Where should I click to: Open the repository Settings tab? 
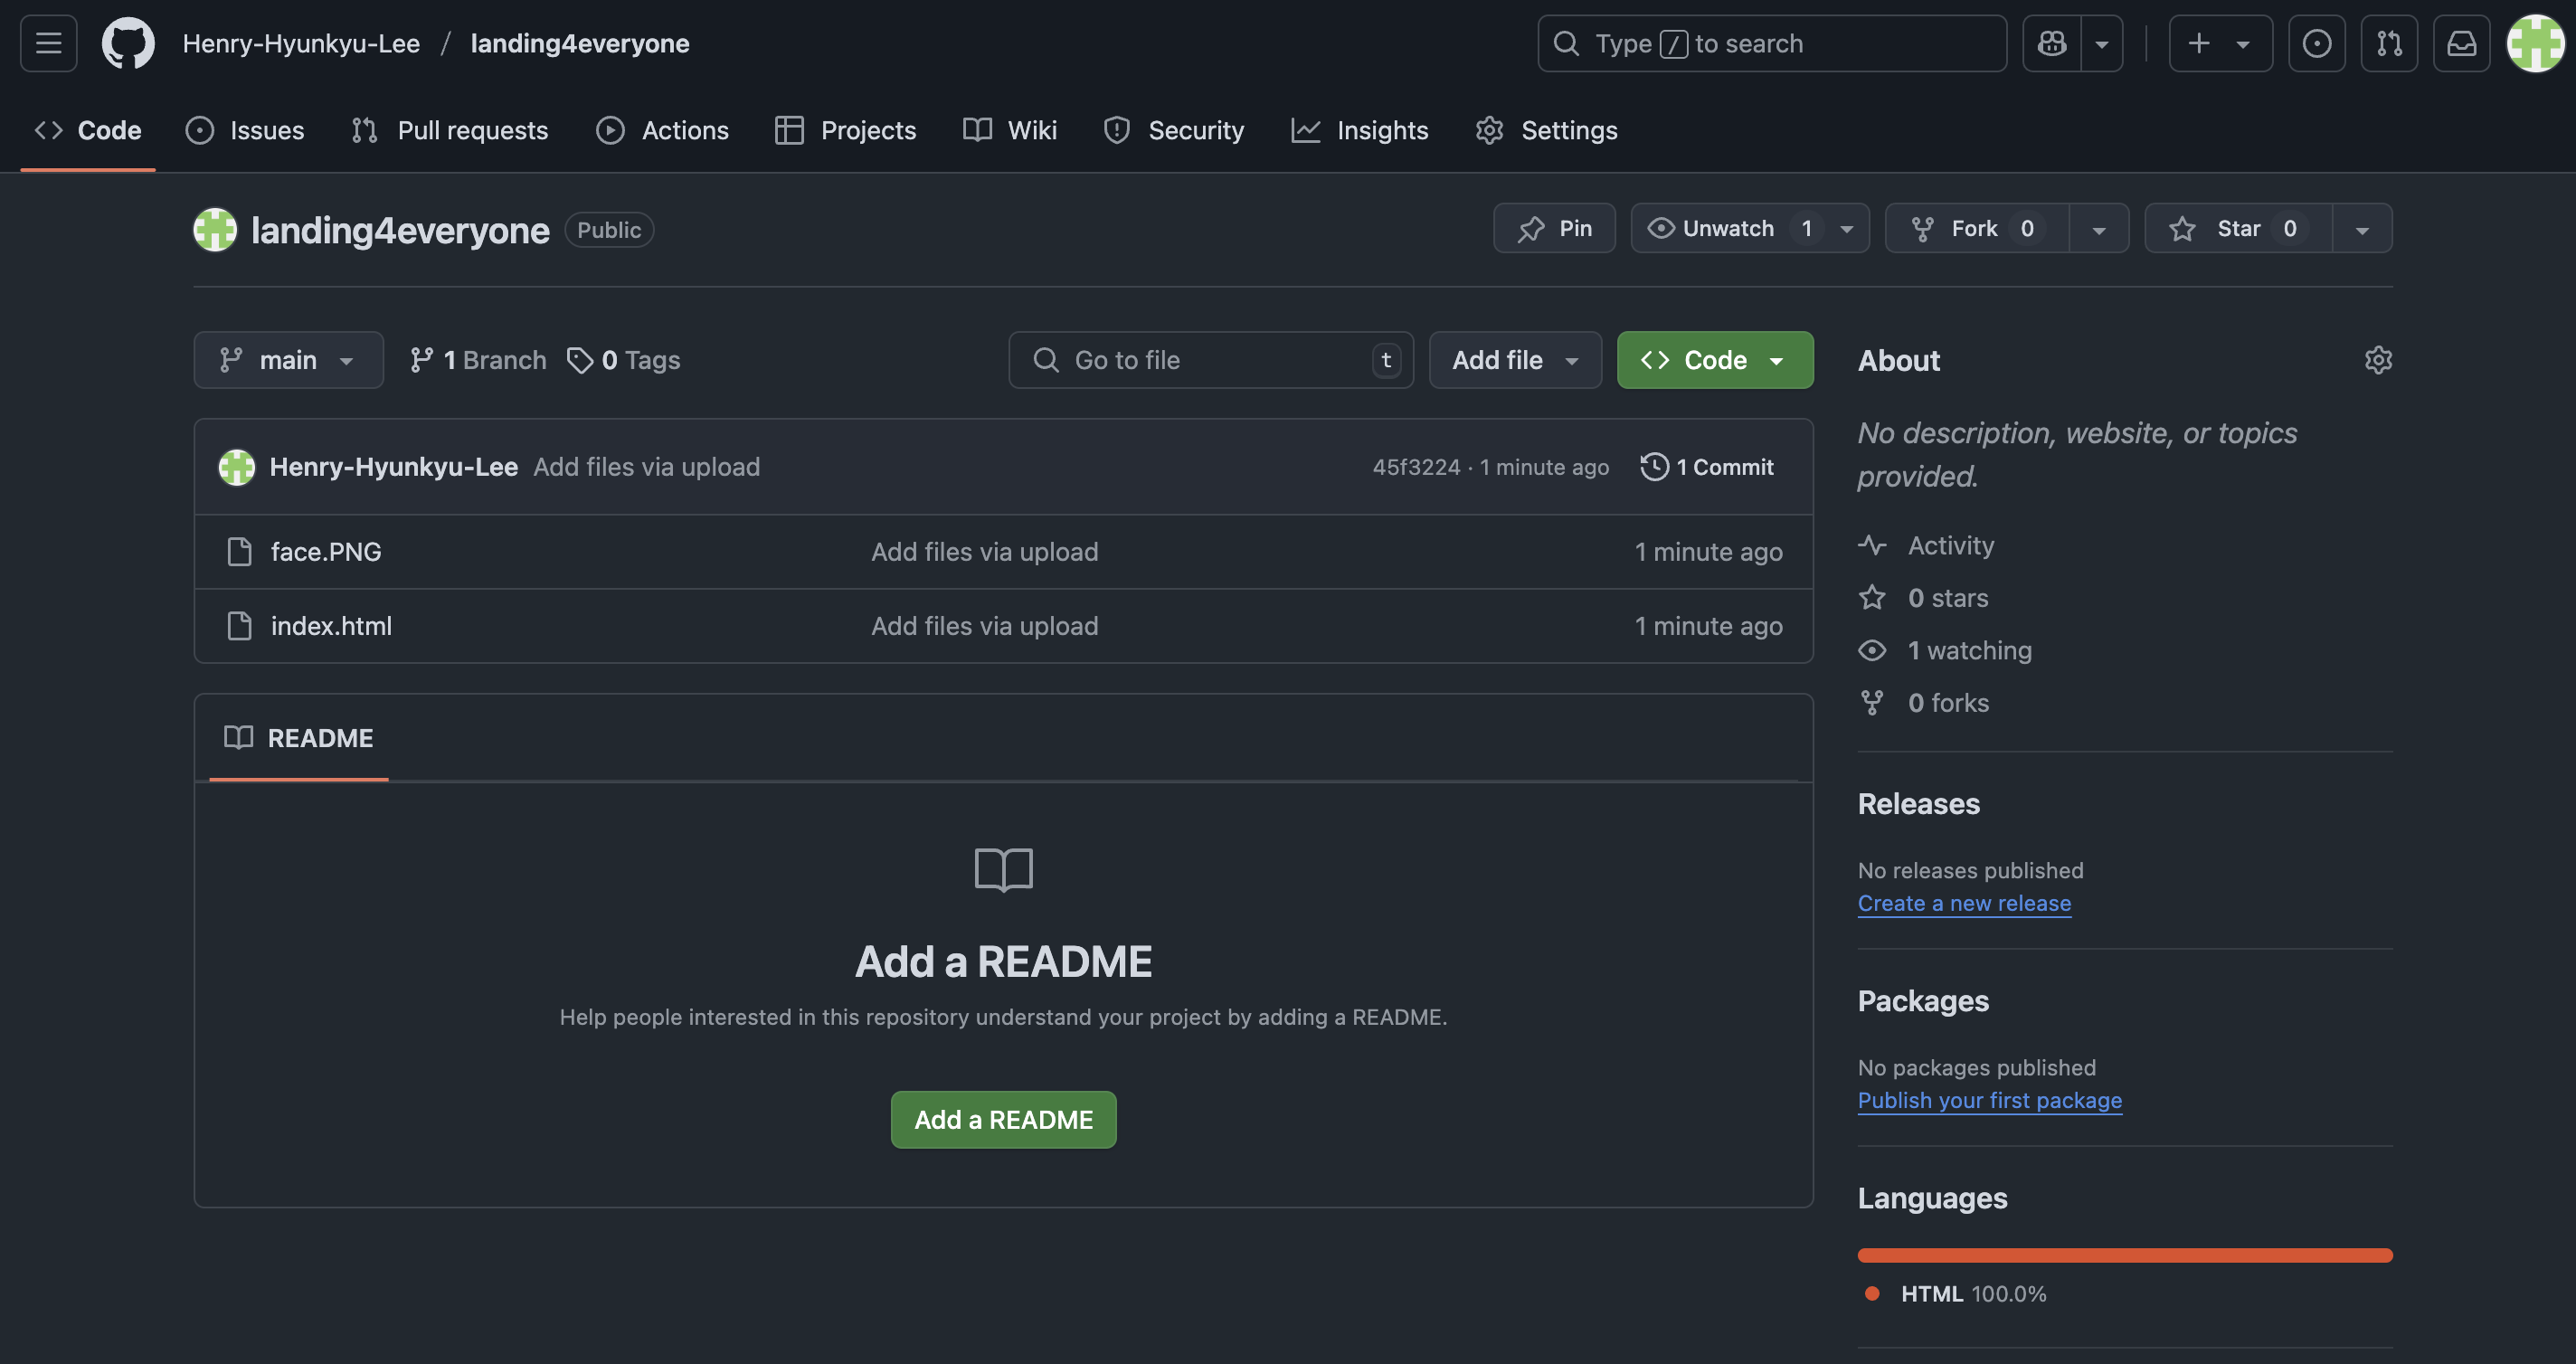tap(1546, 130)
